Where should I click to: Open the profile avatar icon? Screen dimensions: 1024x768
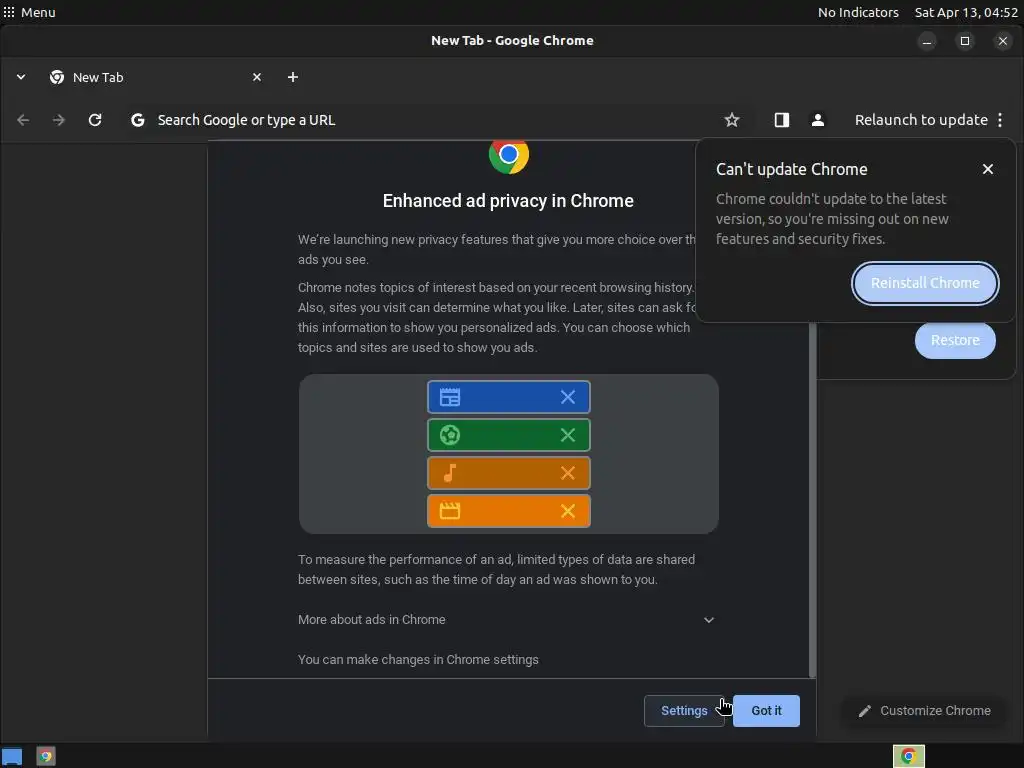tap(818, 120)
